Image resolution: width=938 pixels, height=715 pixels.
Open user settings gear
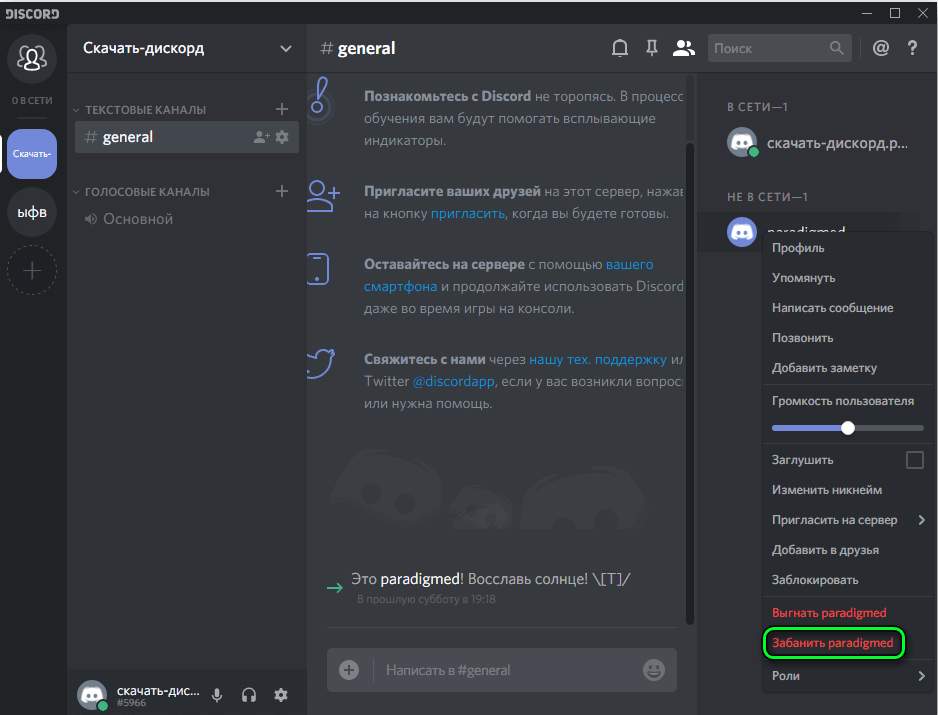281,695
